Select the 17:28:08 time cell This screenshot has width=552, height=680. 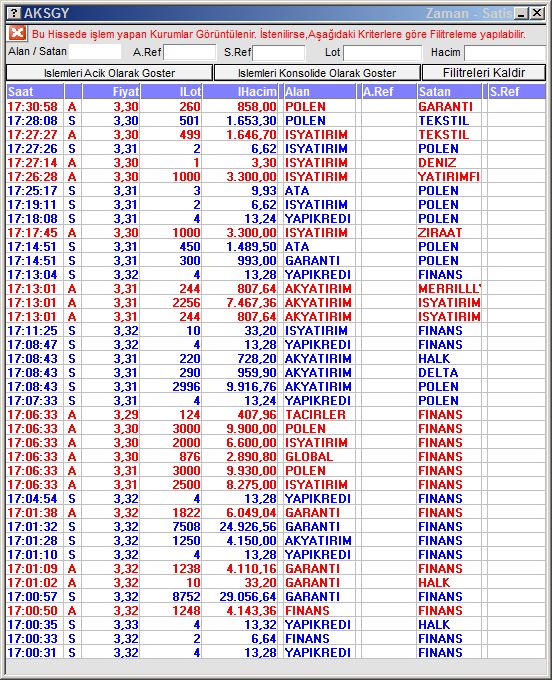click(x=33, y=121)
